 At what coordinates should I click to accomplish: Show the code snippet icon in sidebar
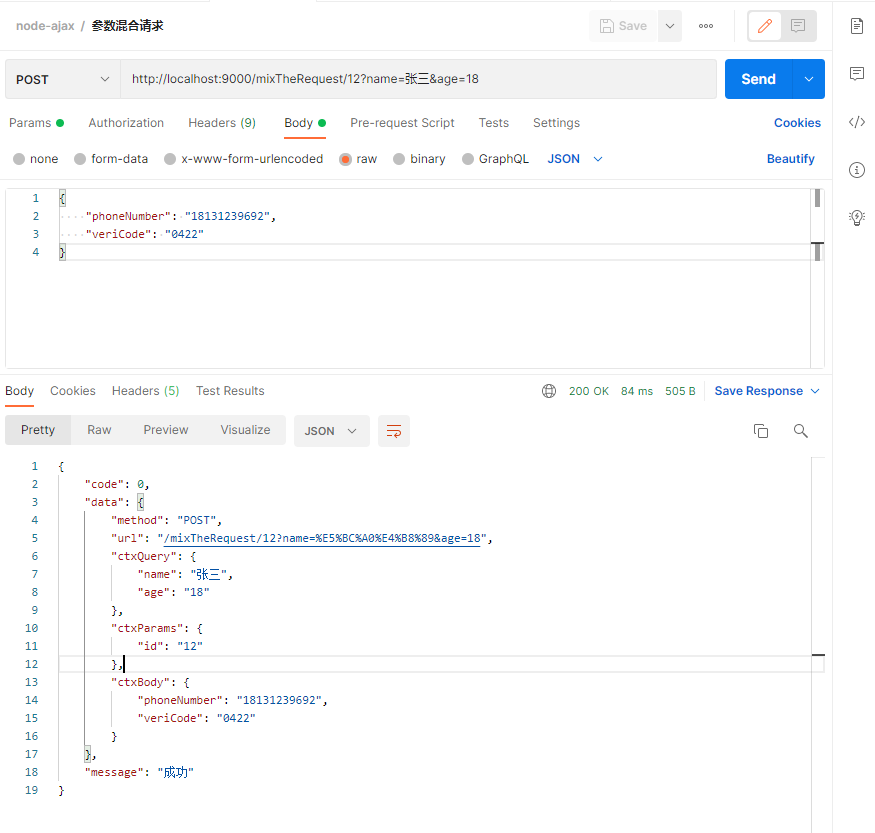(857, 122)
